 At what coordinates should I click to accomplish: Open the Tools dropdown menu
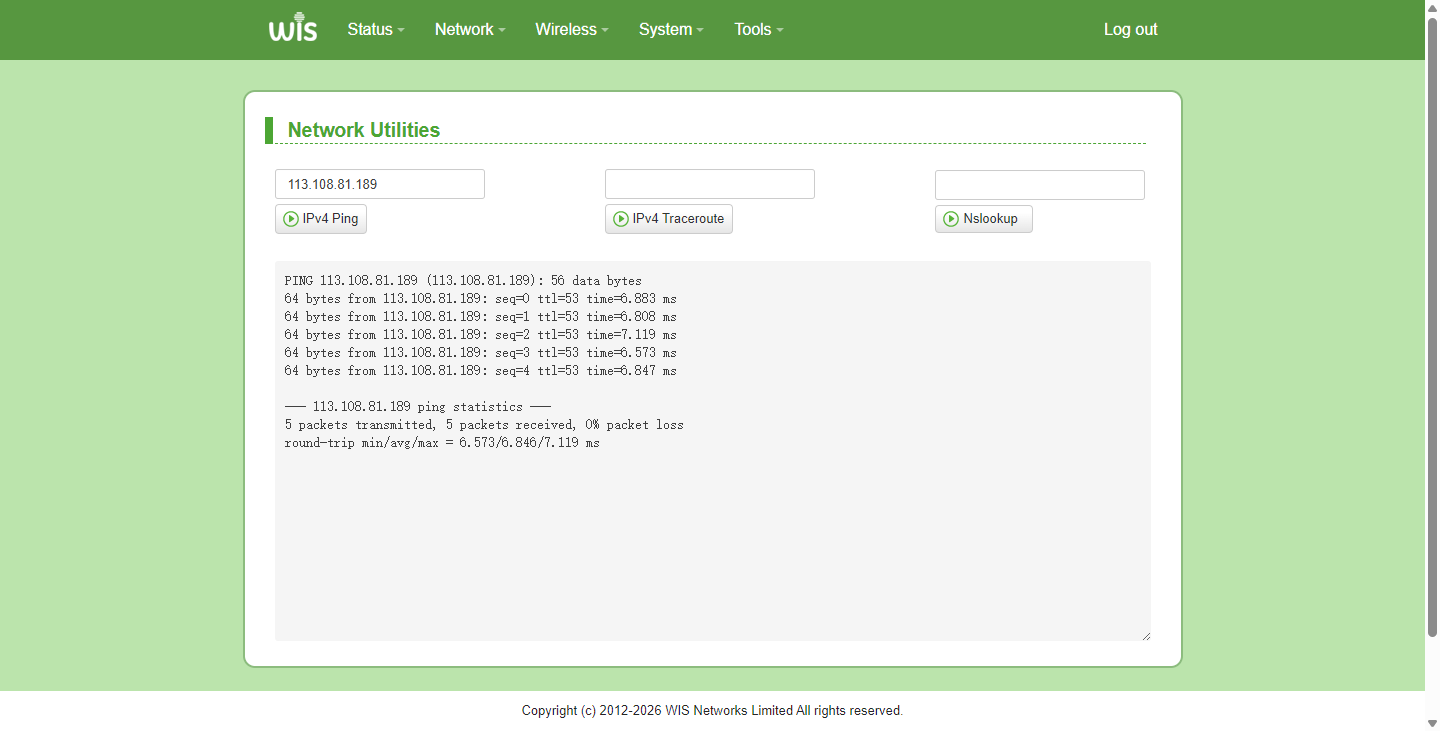click(759, 30)
